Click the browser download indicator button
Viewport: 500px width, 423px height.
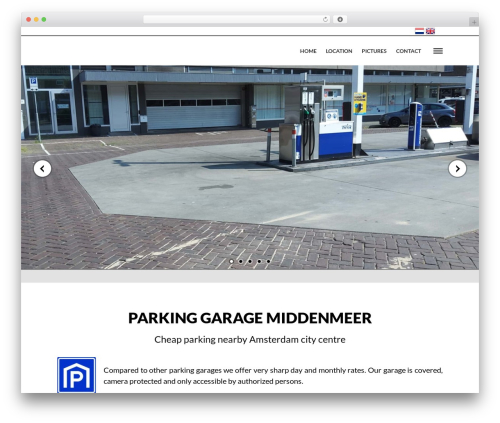(340, 20)
